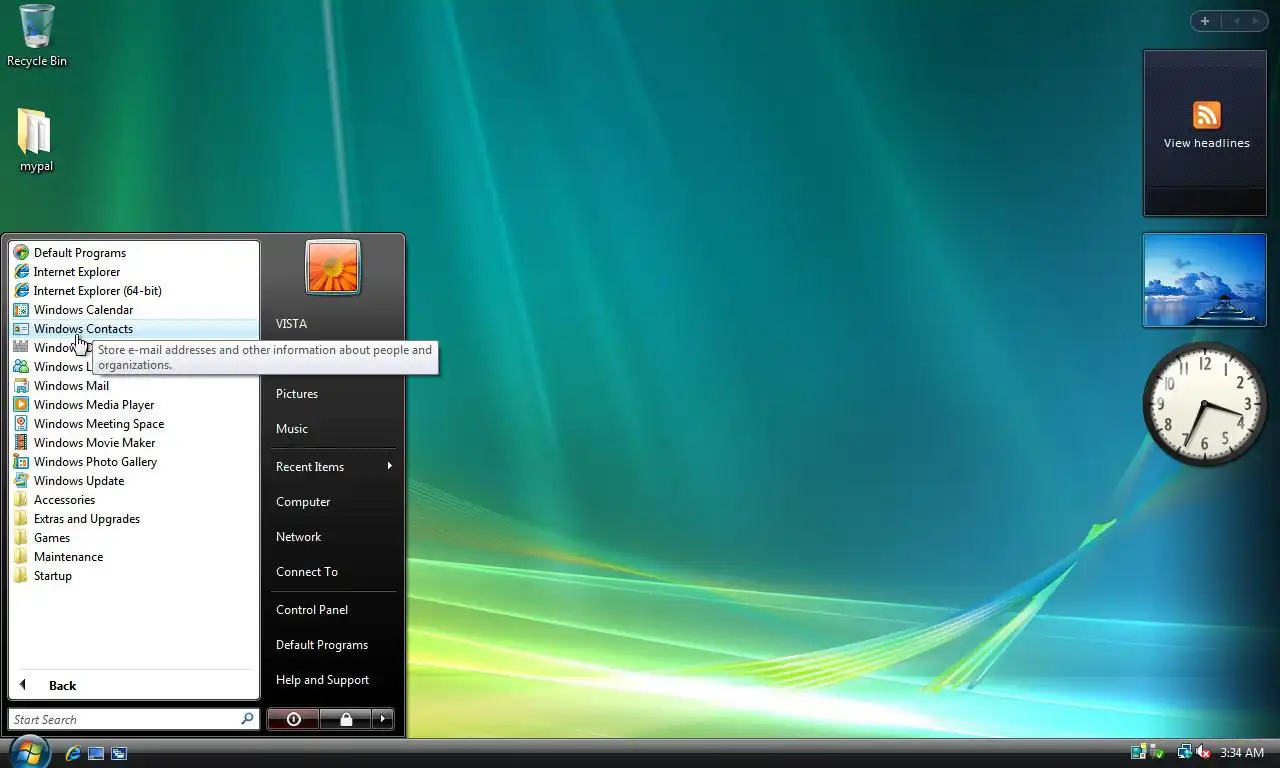Screen dimensions: 1280x768
Task: Click the Windows Mail envelope icon
Action: (x=21, y=386)
